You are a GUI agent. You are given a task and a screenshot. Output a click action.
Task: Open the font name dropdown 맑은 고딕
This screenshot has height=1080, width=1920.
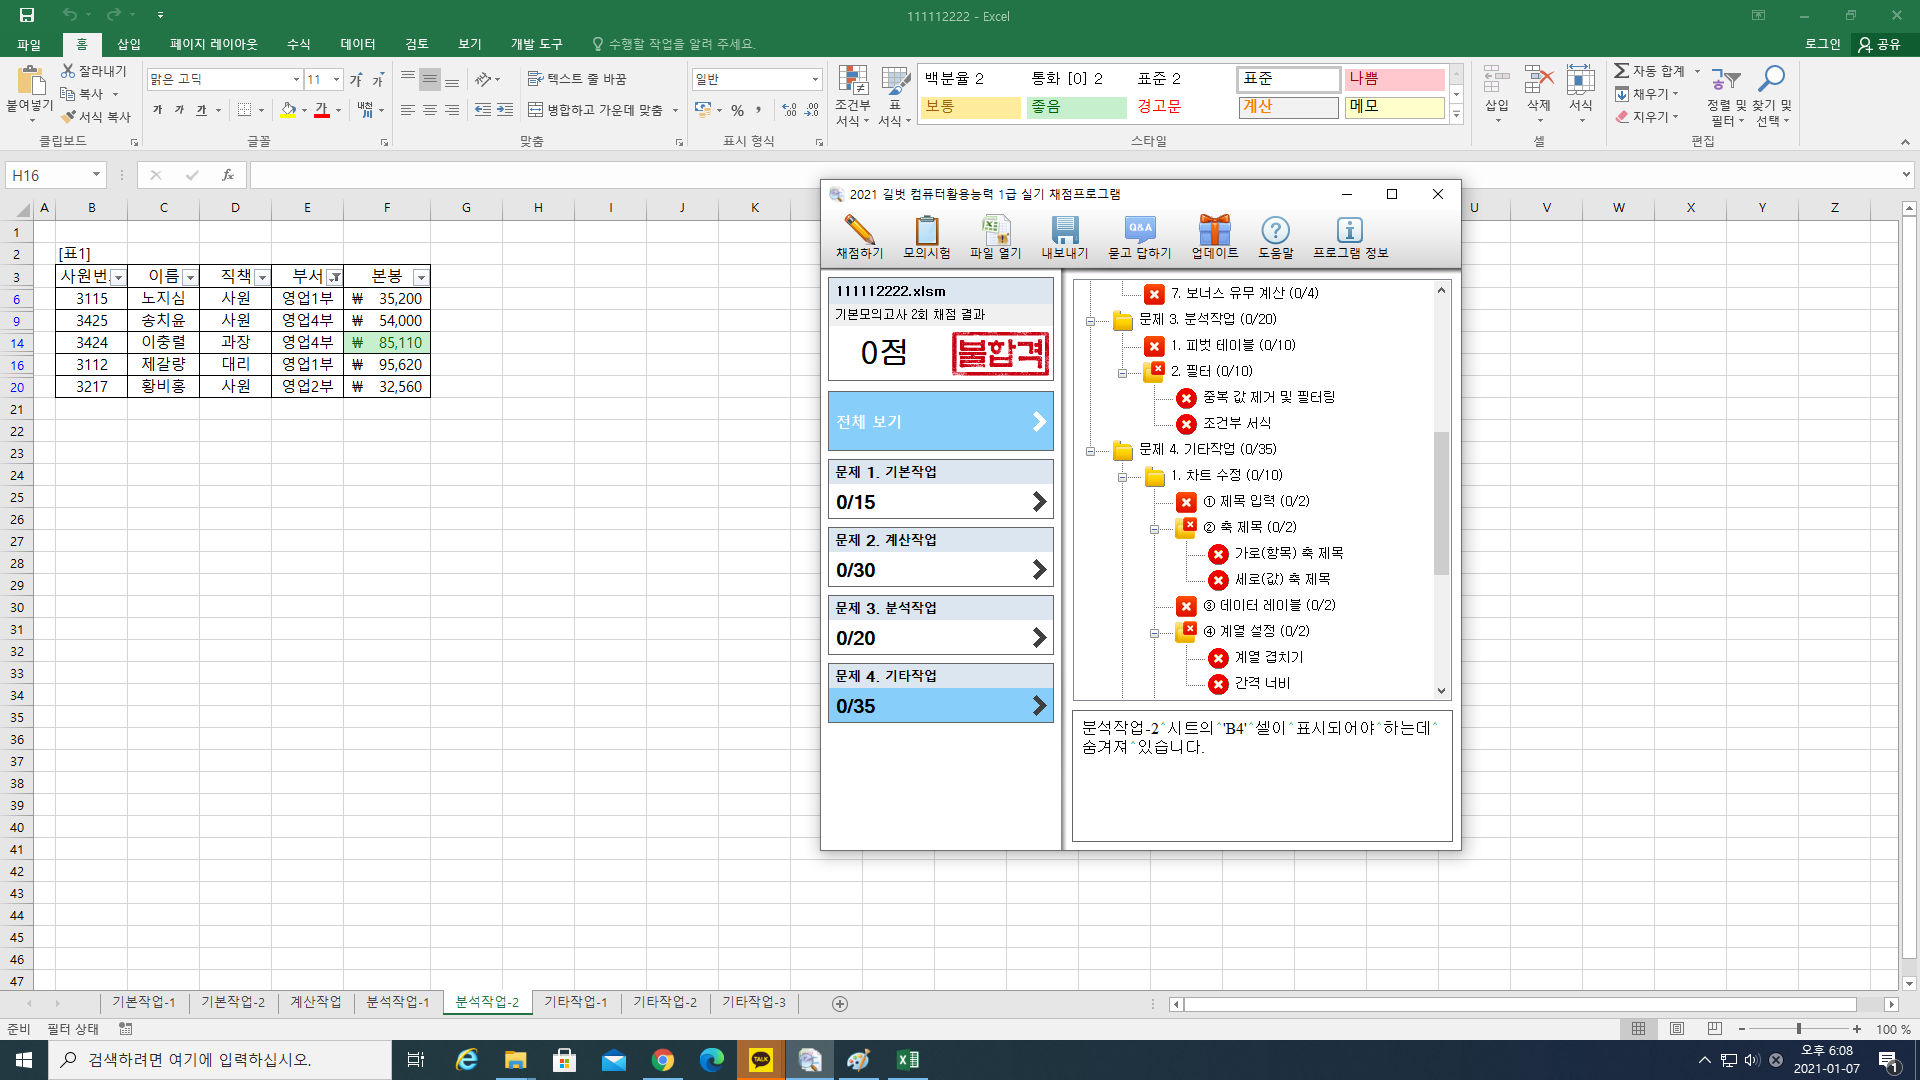click(296, 79)
